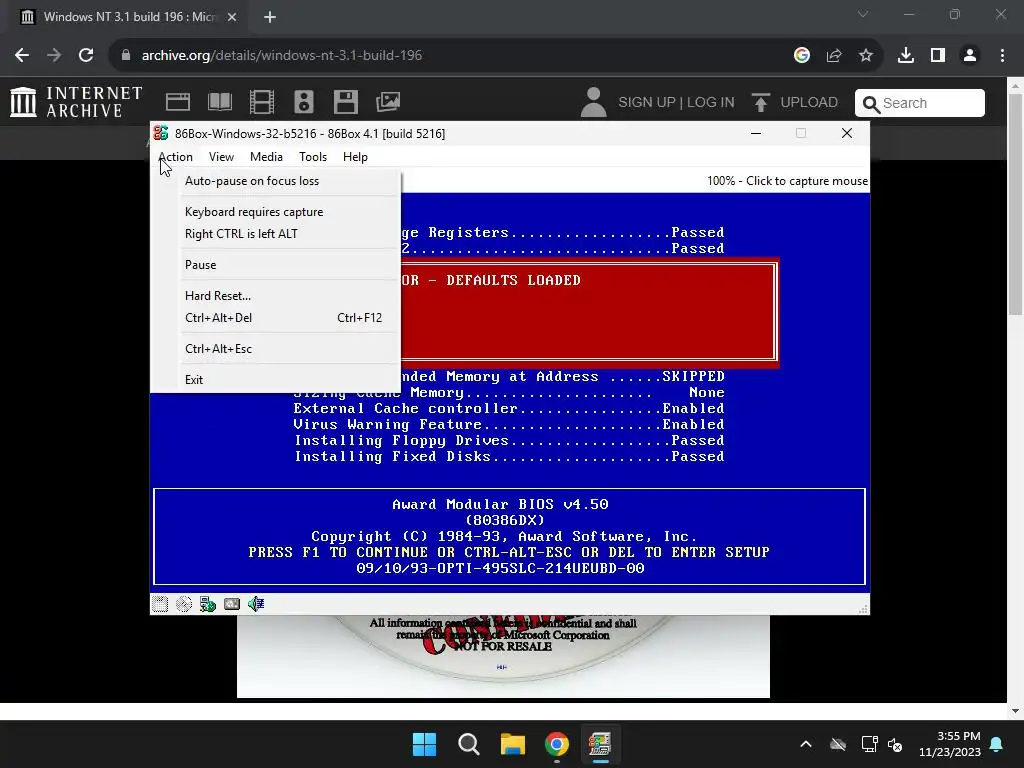This screenshot has height=768, width=1024.
Task: Open the Help menu
Action: [x=355, y=157]
